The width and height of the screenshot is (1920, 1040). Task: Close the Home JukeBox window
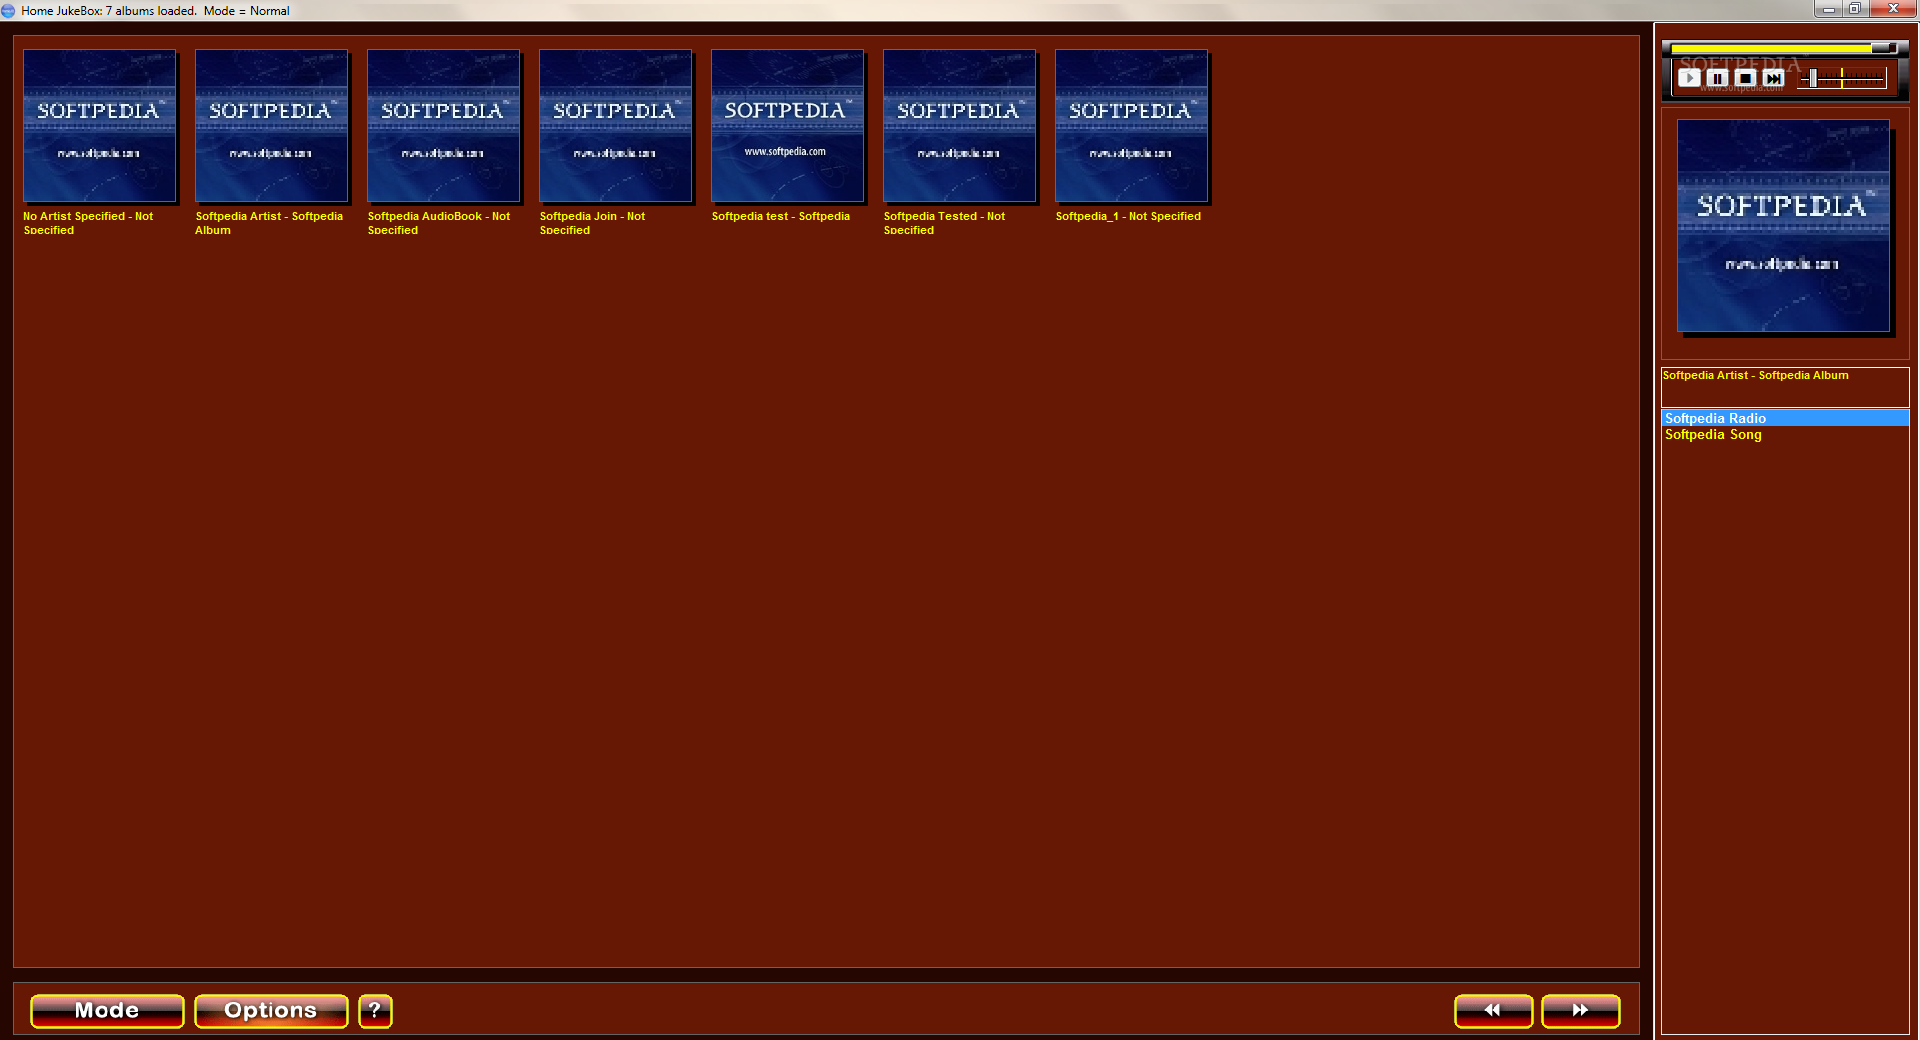tap(1893, 9)
